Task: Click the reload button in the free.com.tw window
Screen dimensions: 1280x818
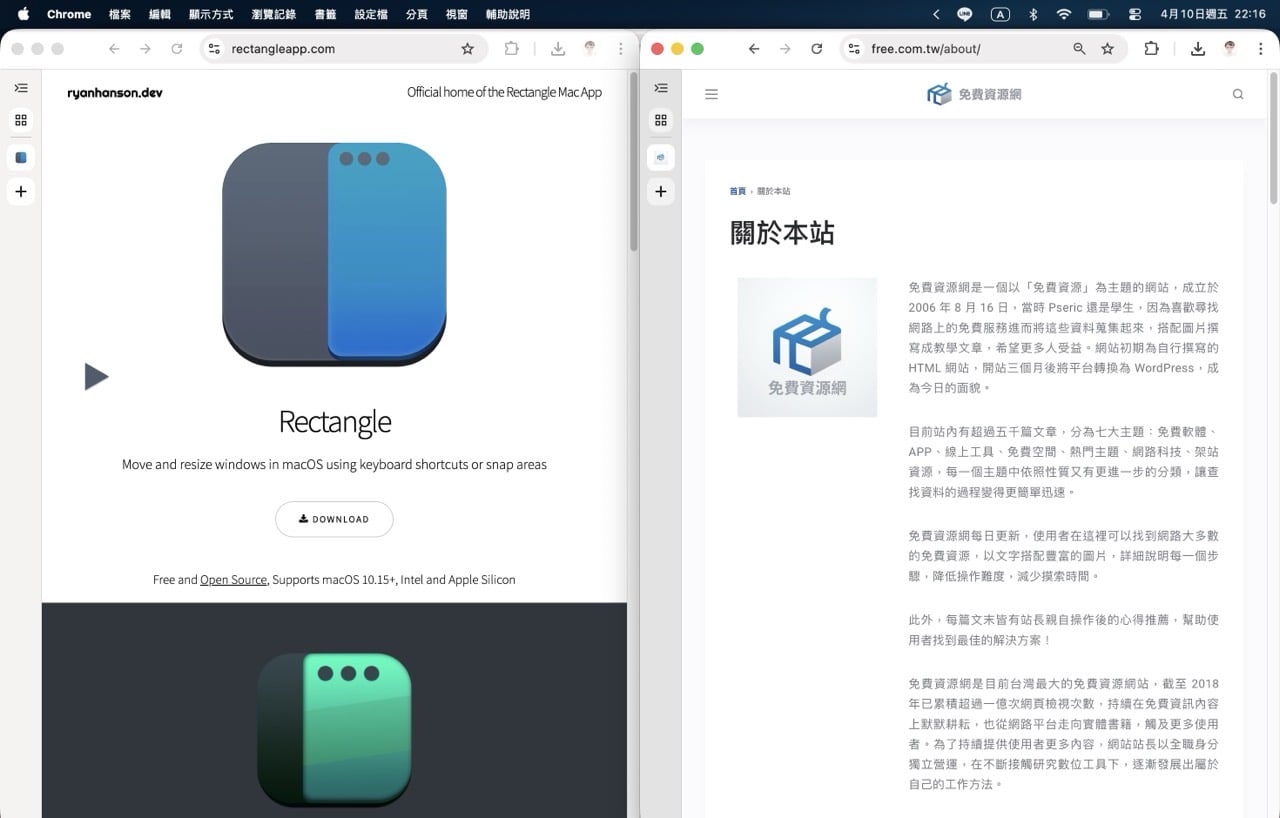Action: [x=817, y=49]
